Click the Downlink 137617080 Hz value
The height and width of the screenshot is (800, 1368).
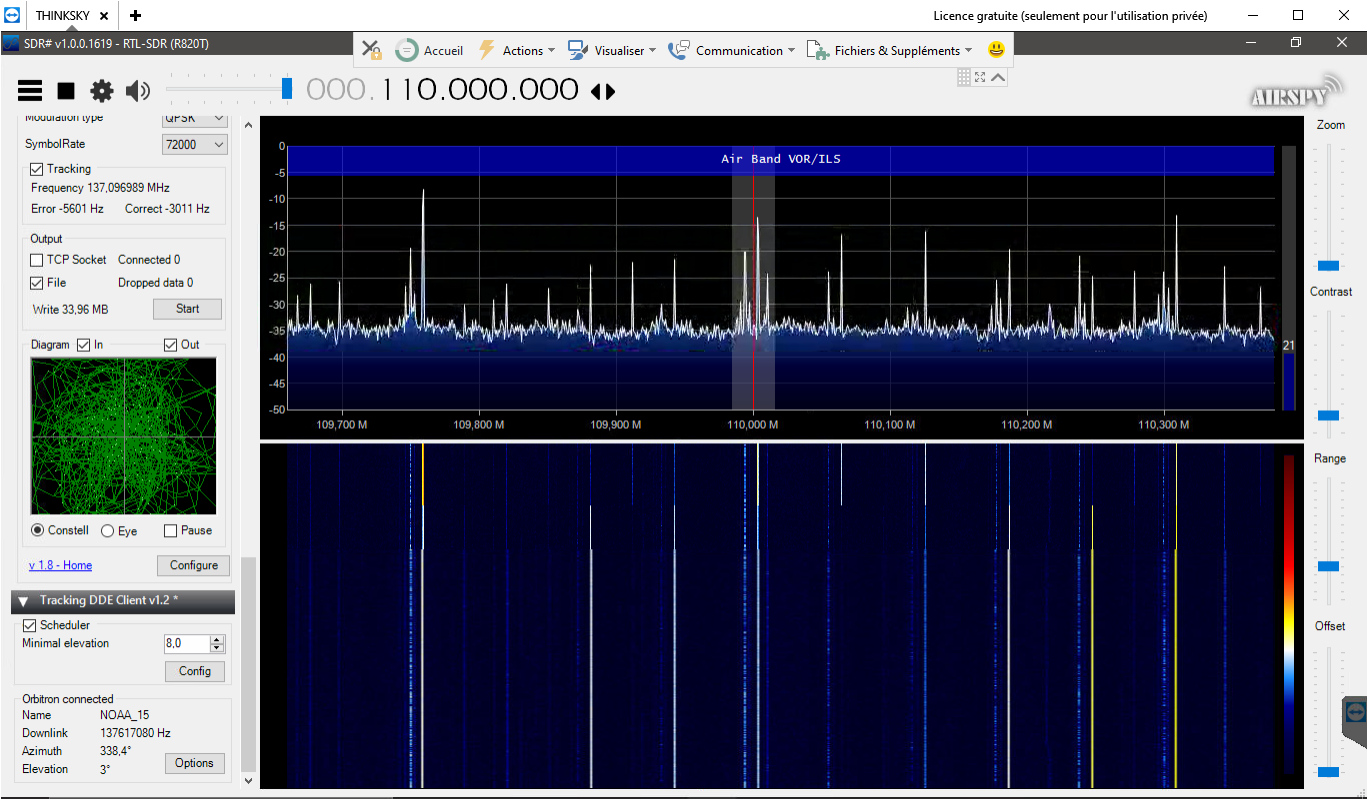pos(135,733)
